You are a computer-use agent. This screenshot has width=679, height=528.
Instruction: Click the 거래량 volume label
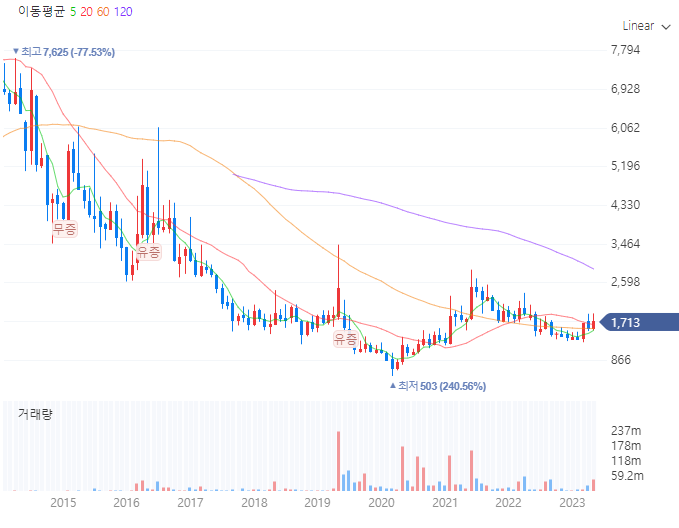[x=35, y=414]
